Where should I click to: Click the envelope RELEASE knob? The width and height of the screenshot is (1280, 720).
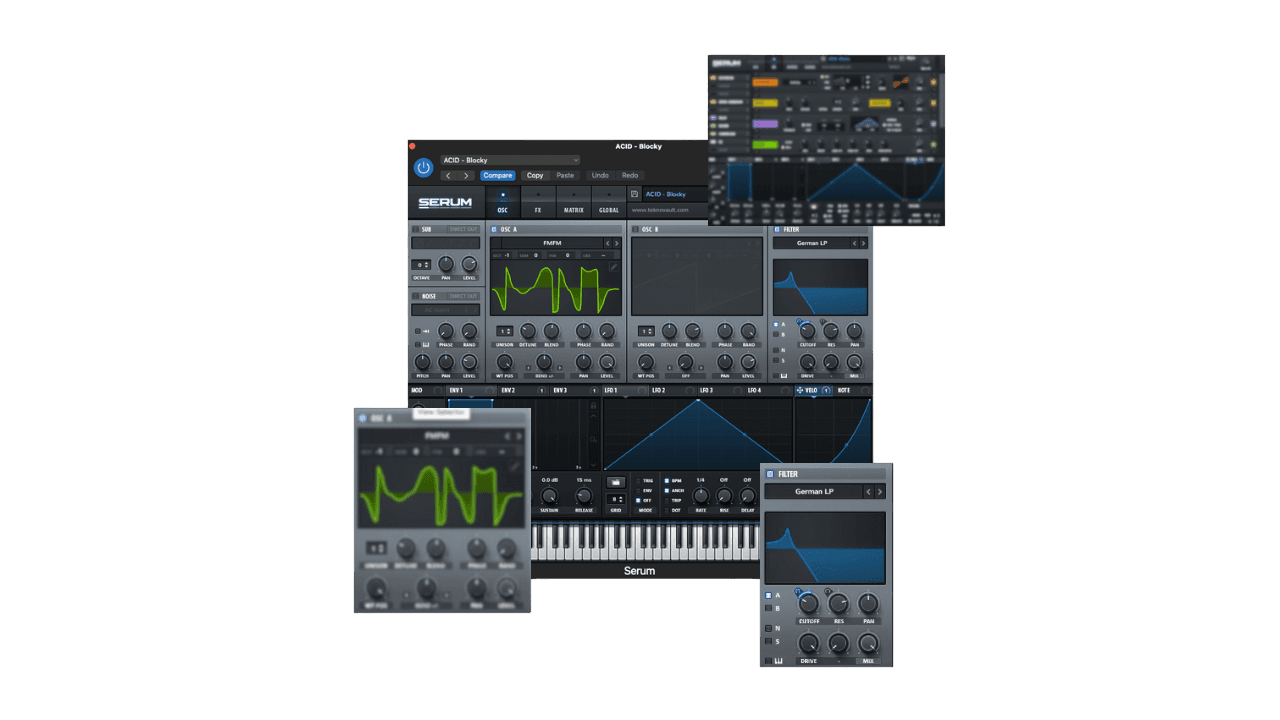(584, 495)
